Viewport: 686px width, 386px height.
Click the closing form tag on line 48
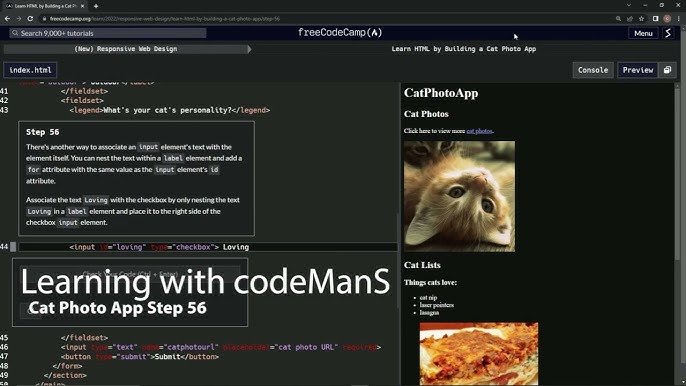[x=67, y=366]
